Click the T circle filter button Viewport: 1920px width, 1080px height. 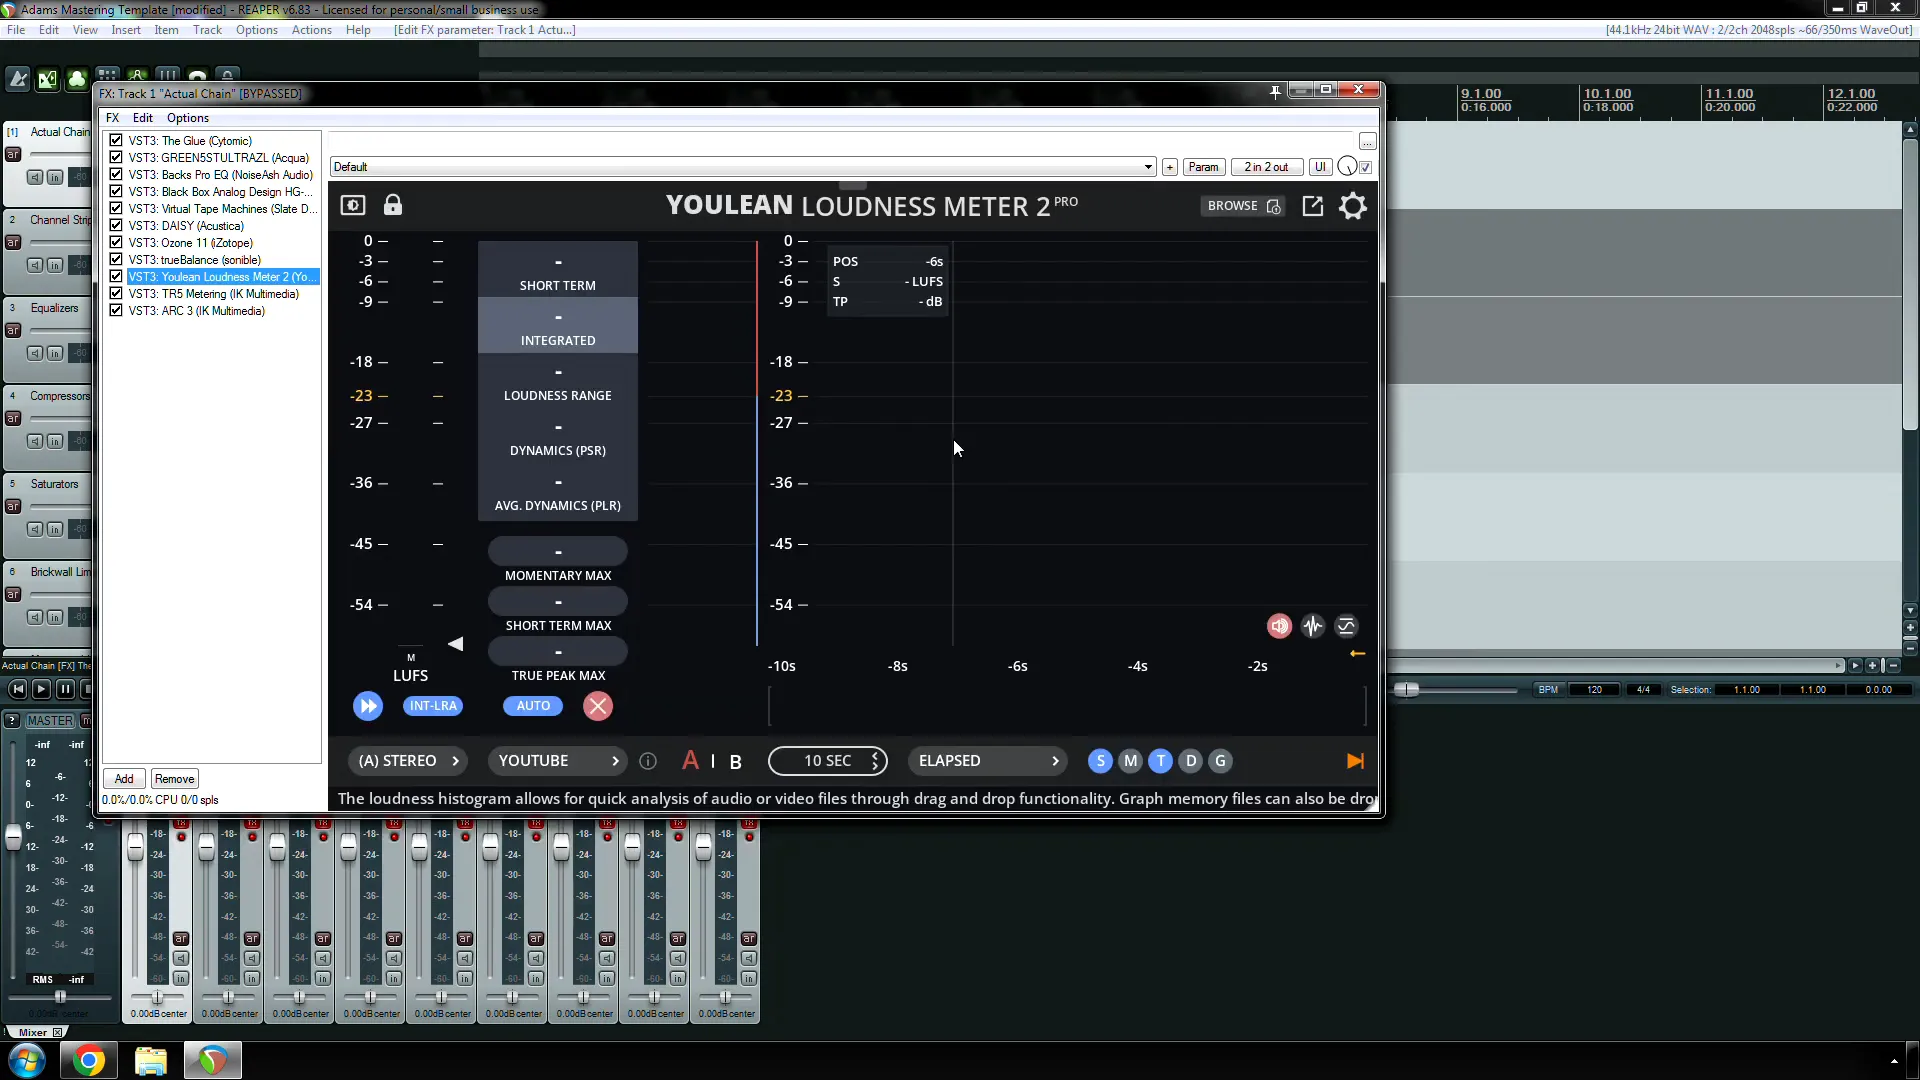(1160, 761)
